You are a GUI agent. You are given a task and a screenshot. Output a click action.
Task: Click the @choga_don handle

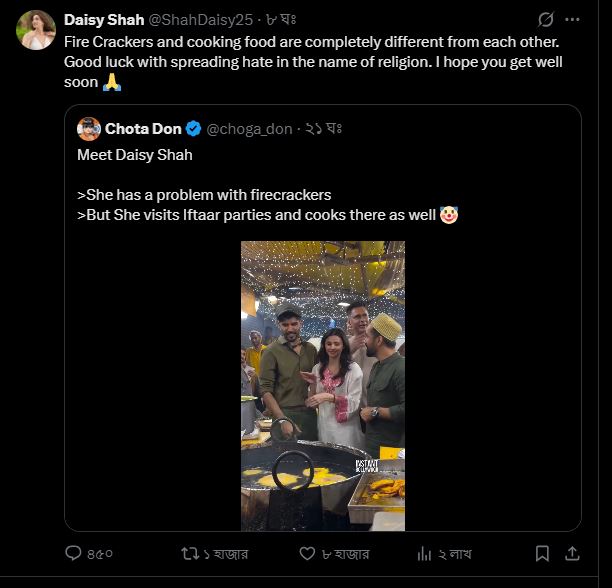[249, 129]
